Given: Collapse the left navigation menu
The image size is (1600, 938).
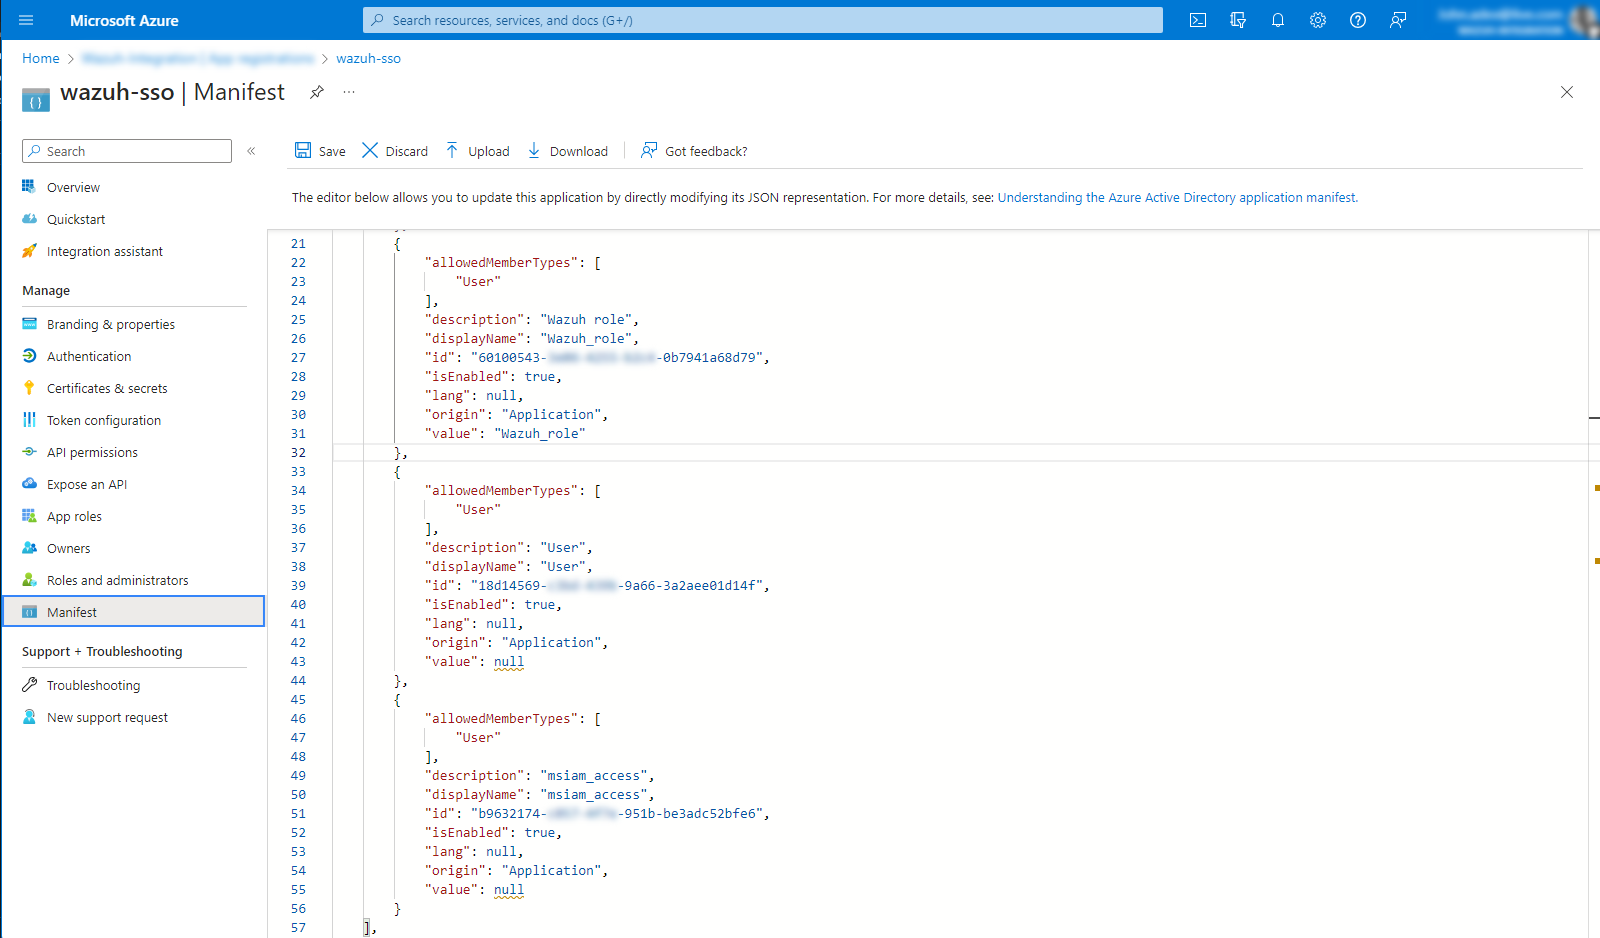Looking at the screenshot, I should coord(251,151).
